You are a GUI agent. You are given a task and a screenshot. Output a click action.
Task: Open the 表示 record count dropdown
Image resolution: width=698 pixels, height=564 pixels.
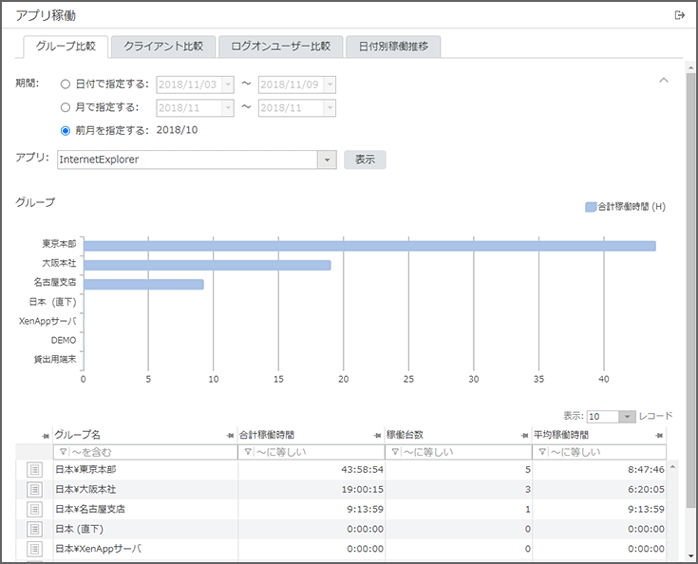[x=627, y=417]
